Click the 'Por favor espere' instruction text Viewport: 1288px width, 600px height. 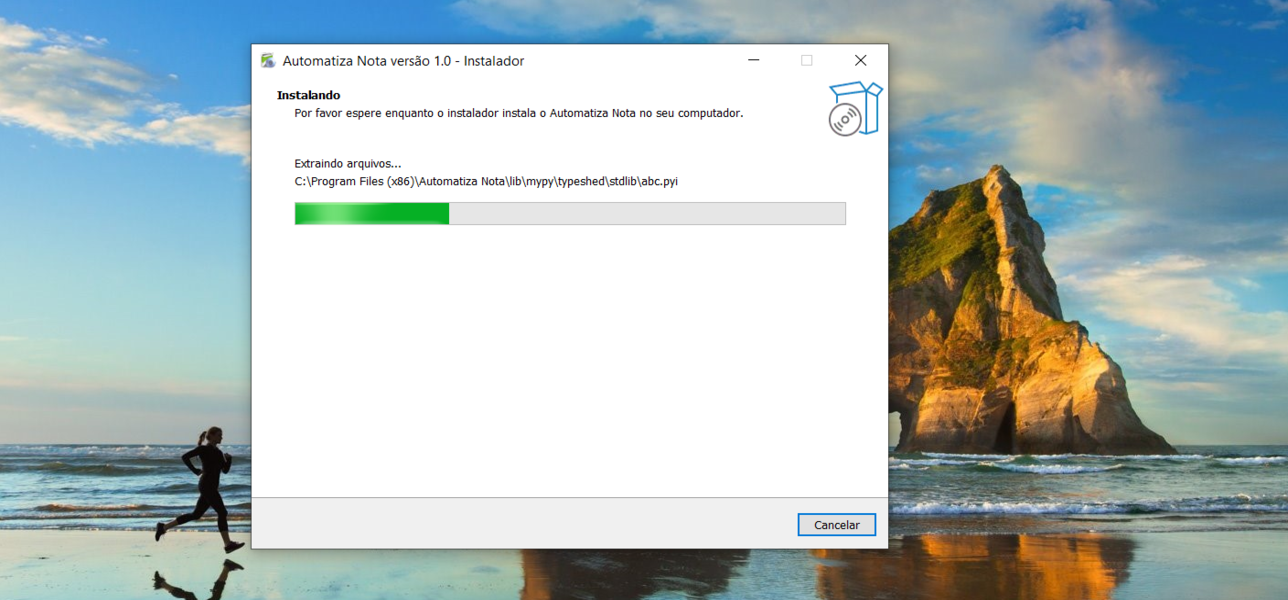(x=518, y=113)
